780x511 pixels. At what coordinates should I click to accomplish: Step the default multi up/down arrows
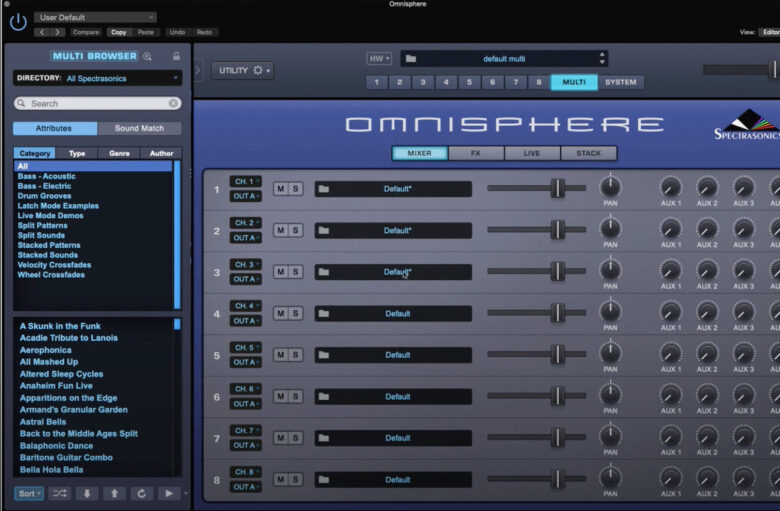(x=602, y=58)
